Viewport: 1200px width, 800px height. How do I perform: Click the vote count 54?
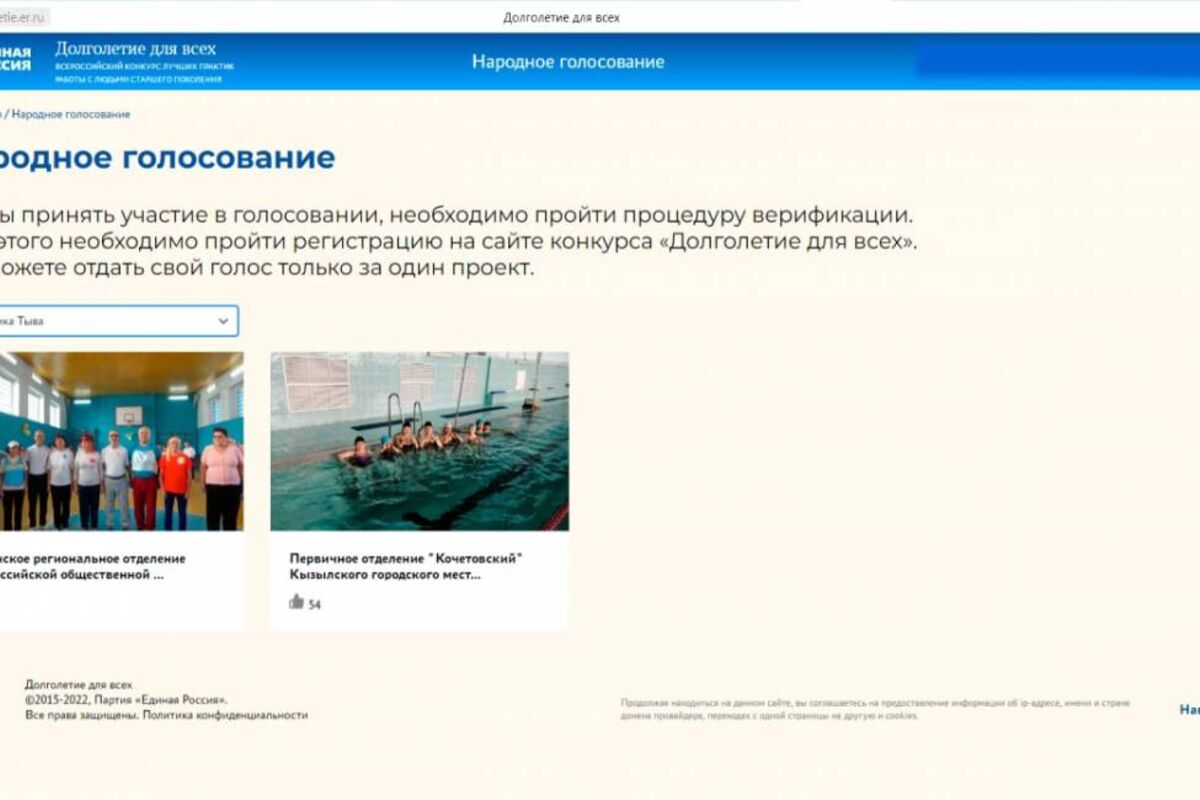pos(315,605)
